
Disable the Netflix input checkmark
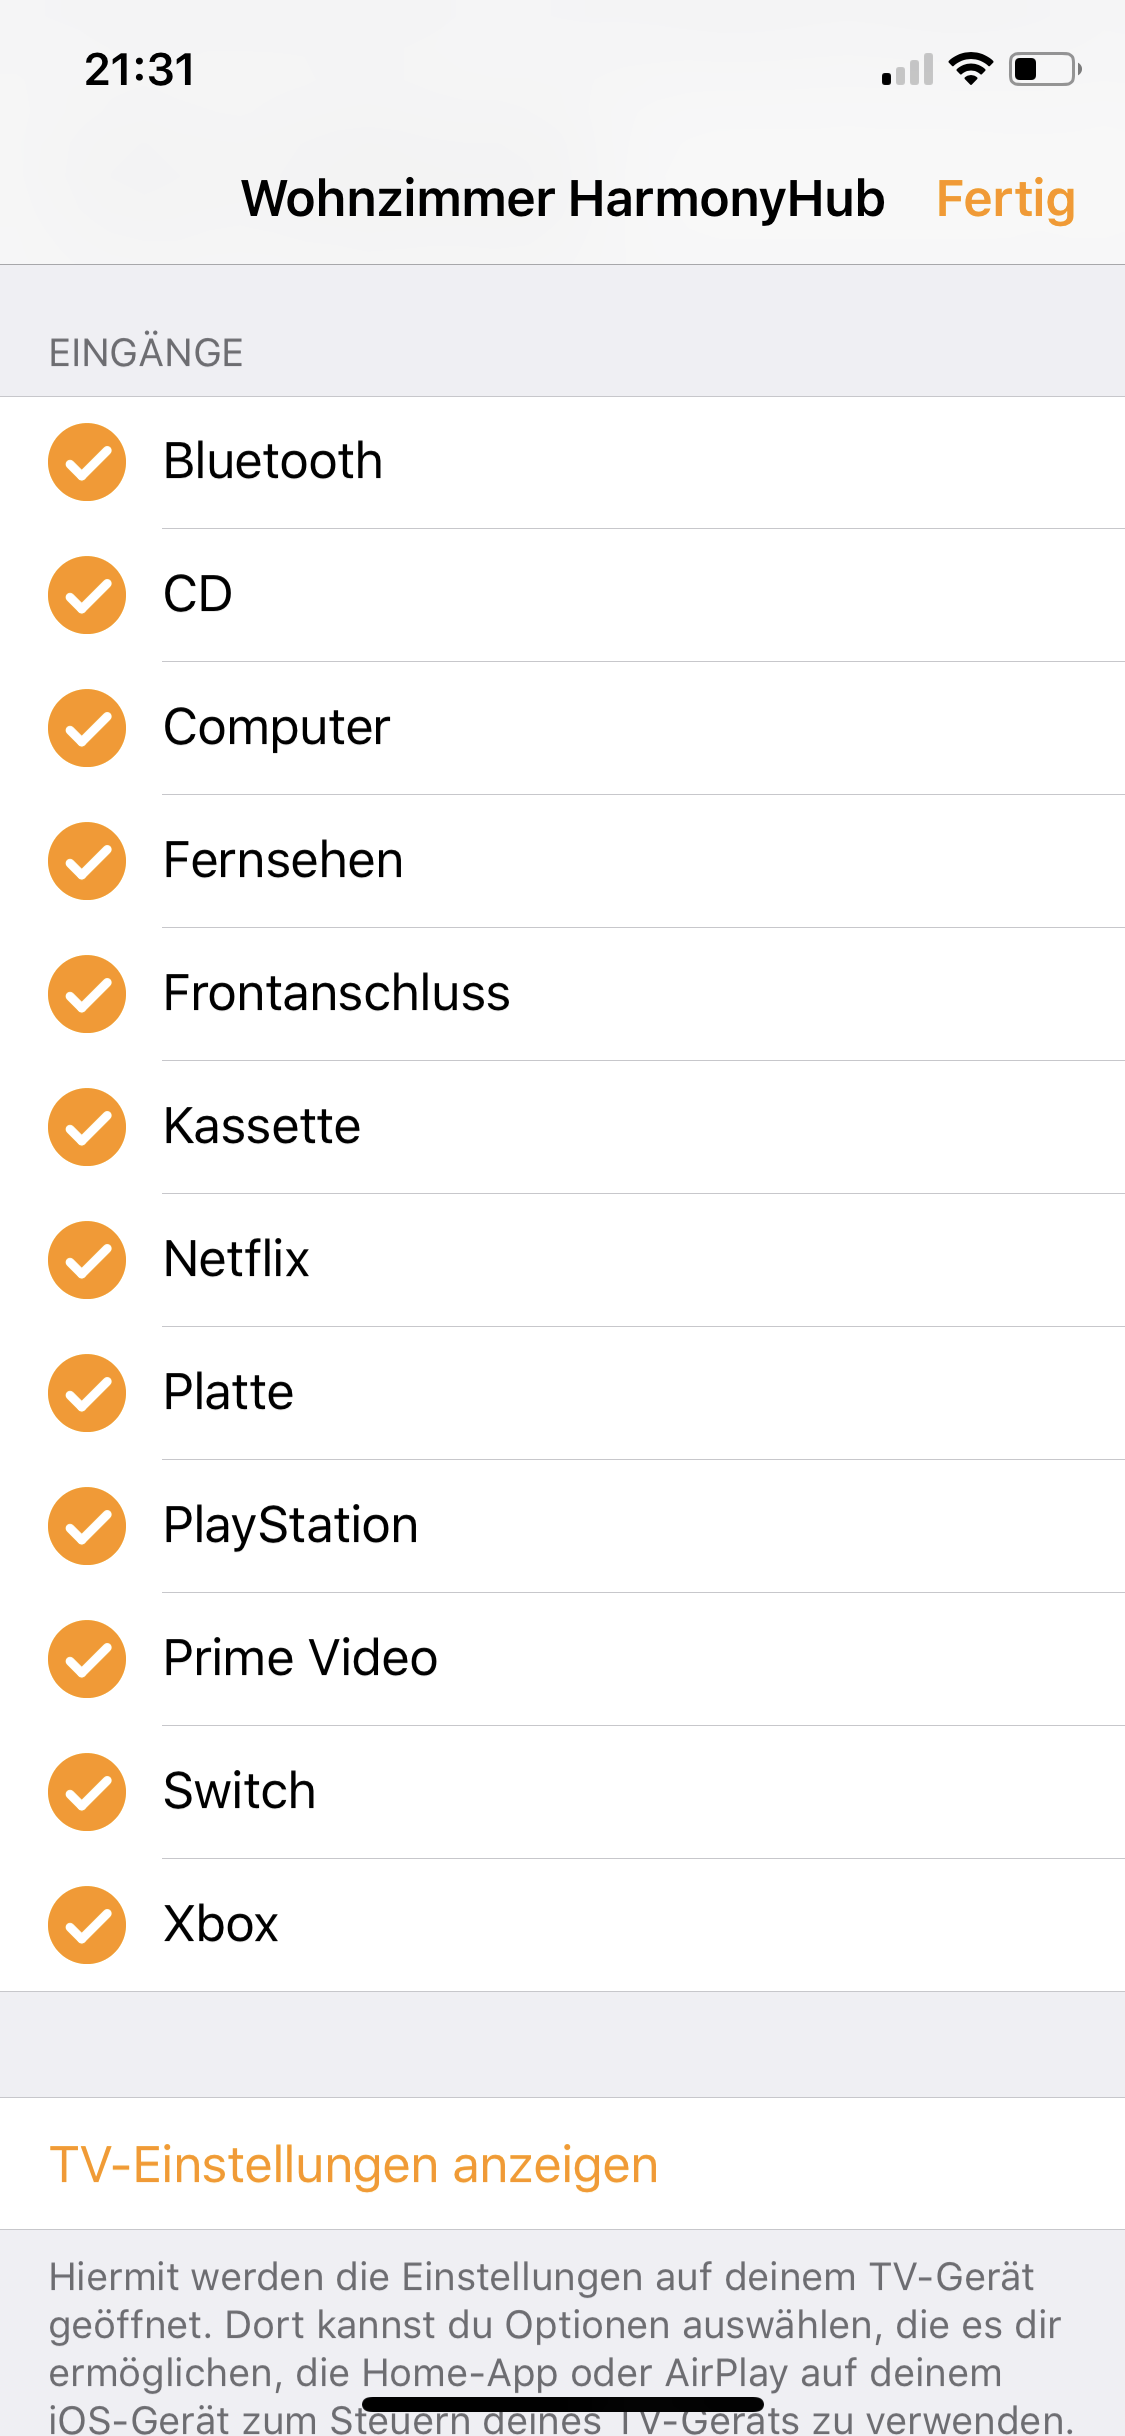87,1260
